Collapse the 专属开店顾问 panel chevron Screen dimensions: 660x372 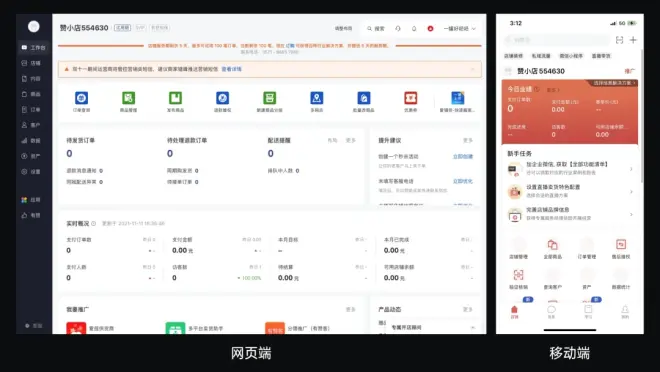(473, 327)
